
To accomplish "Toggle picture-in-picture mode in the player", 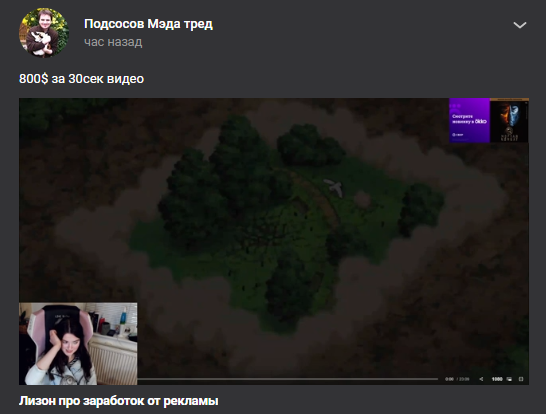I will coord(509,379).
